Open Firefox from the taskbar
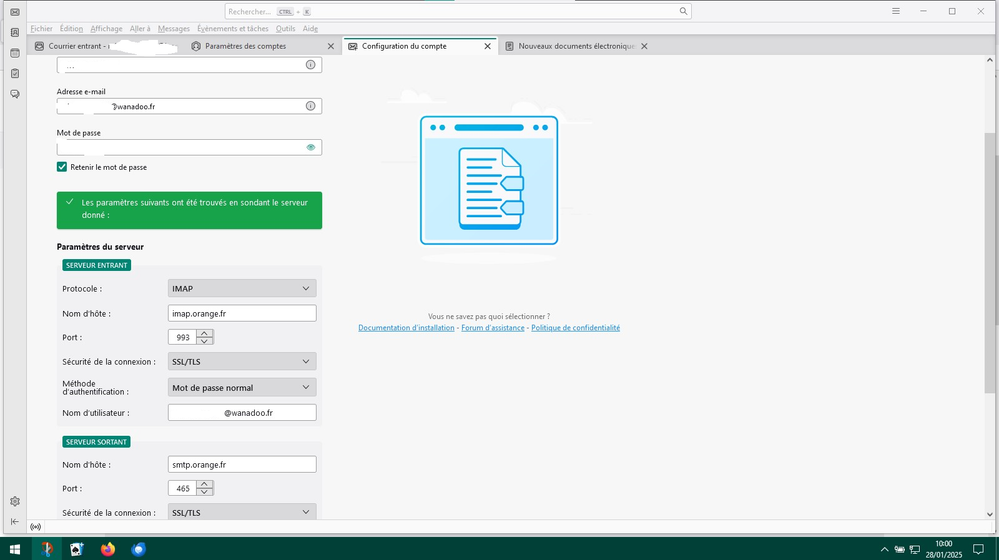Image resolution: width=999 pixels, height=560 pixels. [108, 549]
